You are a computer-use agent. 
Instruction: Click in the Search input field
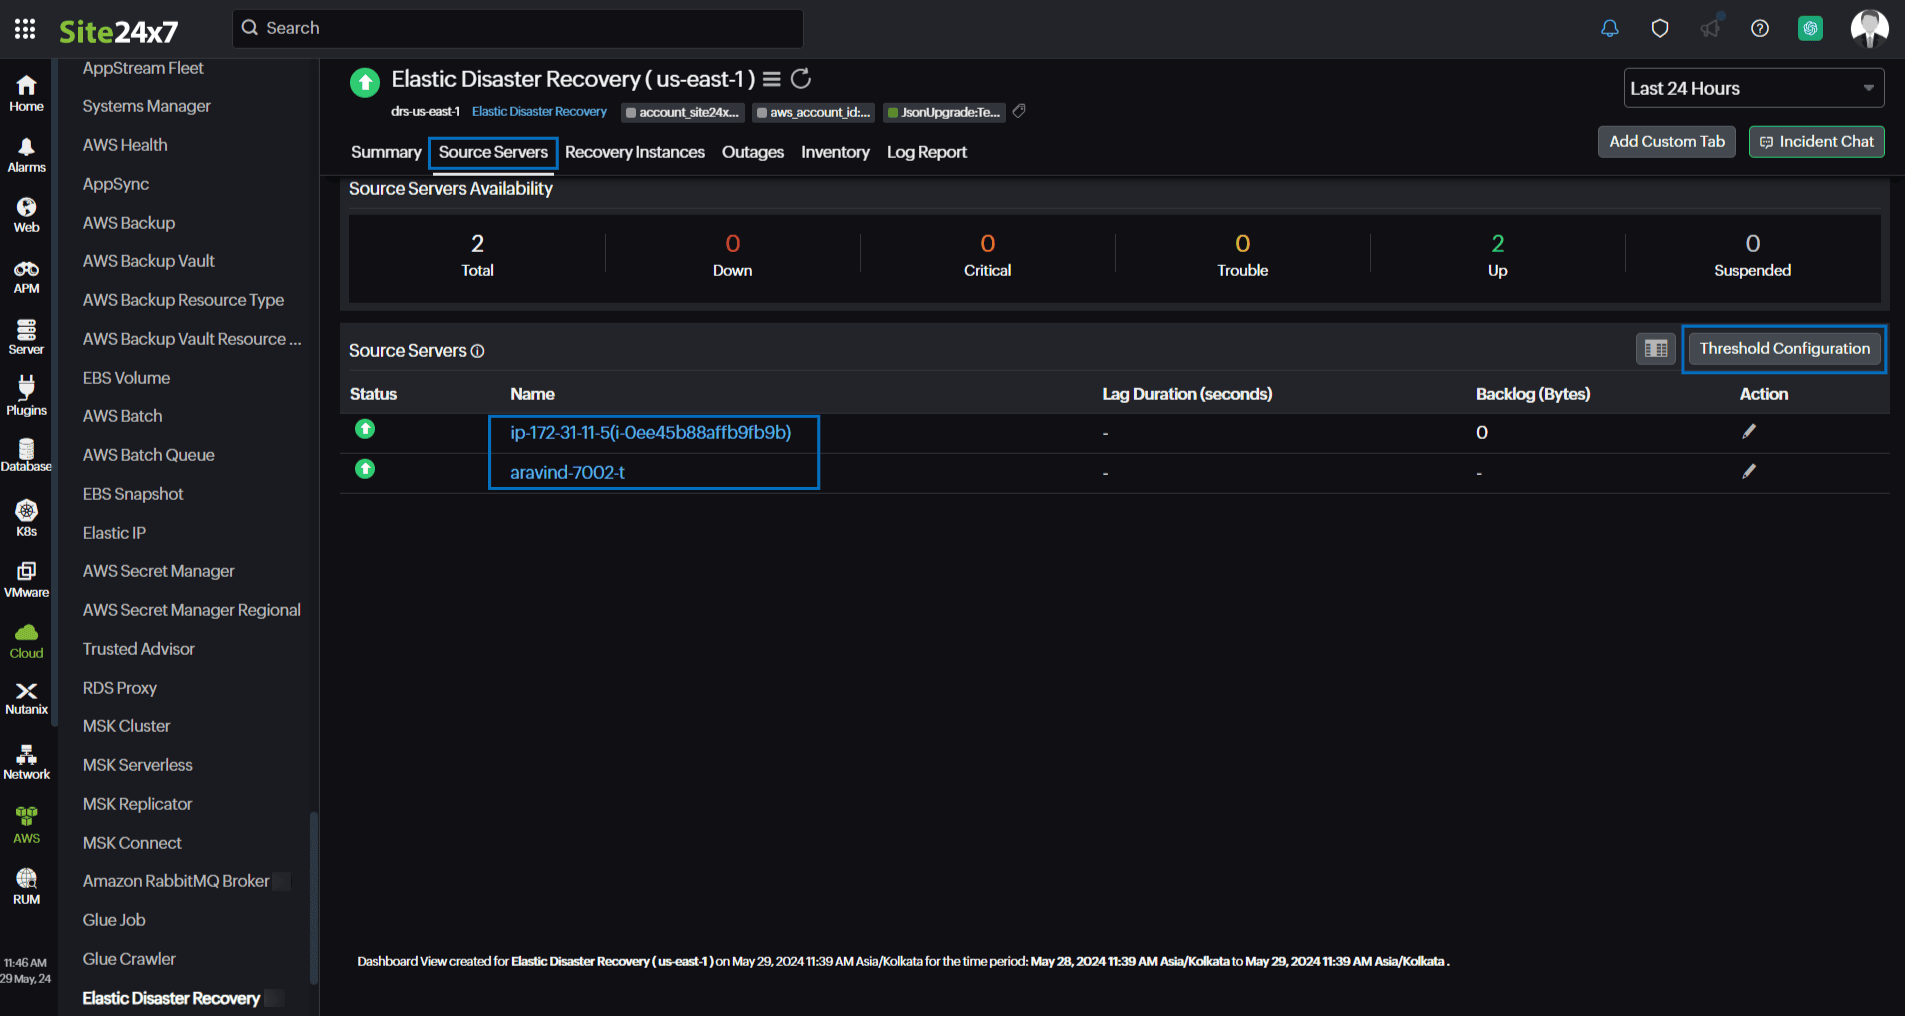click(520, 29)
